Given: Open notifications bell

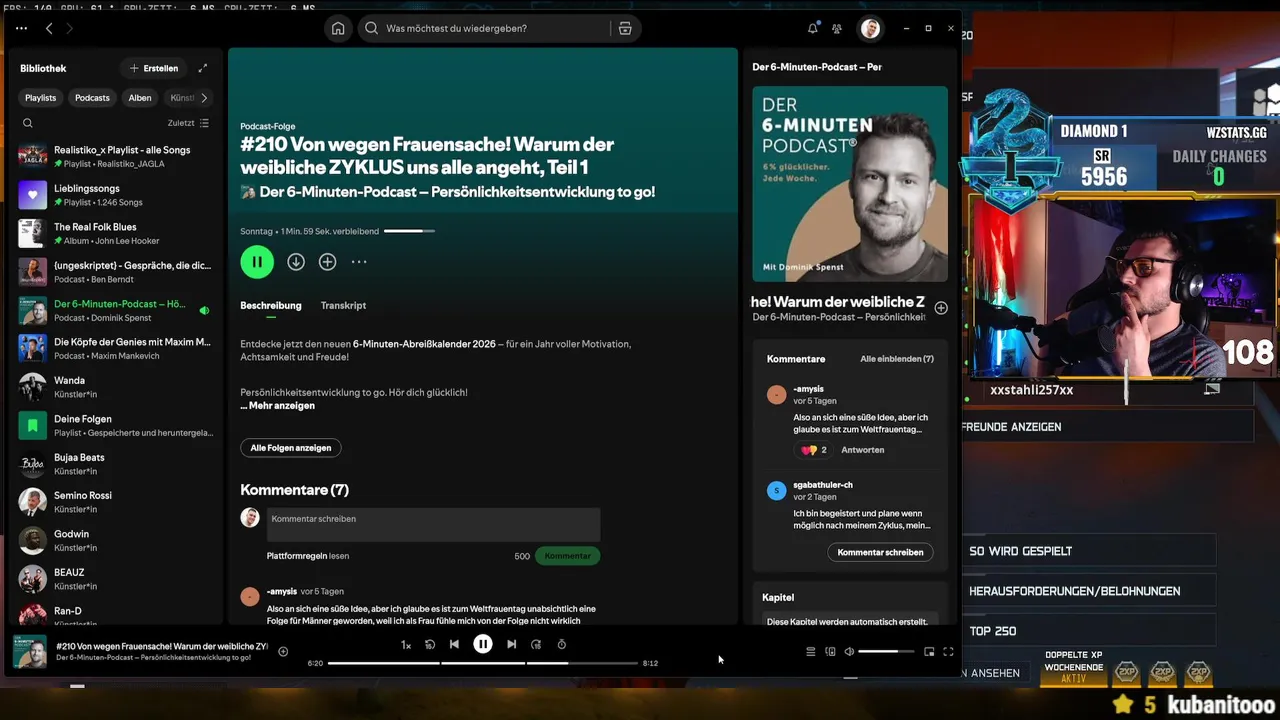Looking at the screenshot, I should click(x=812, y=28).
